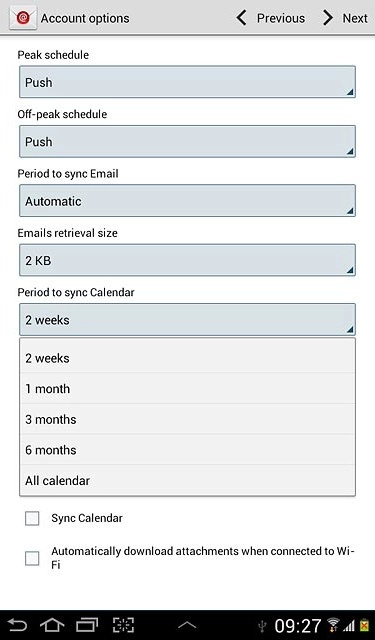
Task: Go back with the Previous button
Action: click(x=271, y=18)
